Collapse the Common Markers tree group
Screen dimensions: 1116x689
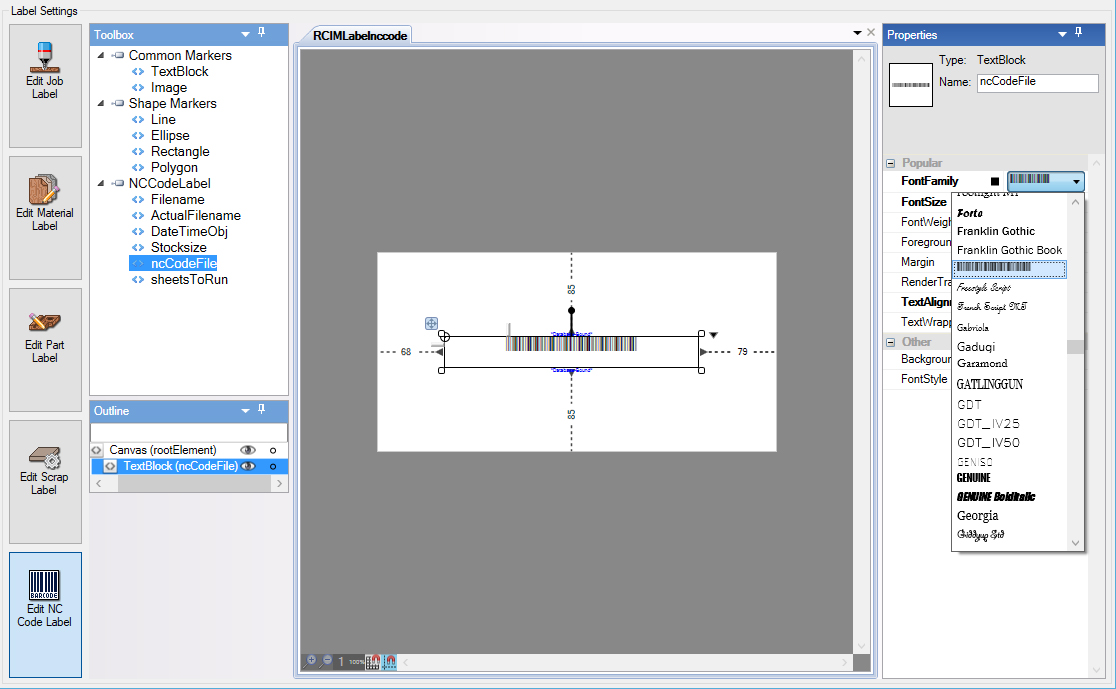coord(101,56)
